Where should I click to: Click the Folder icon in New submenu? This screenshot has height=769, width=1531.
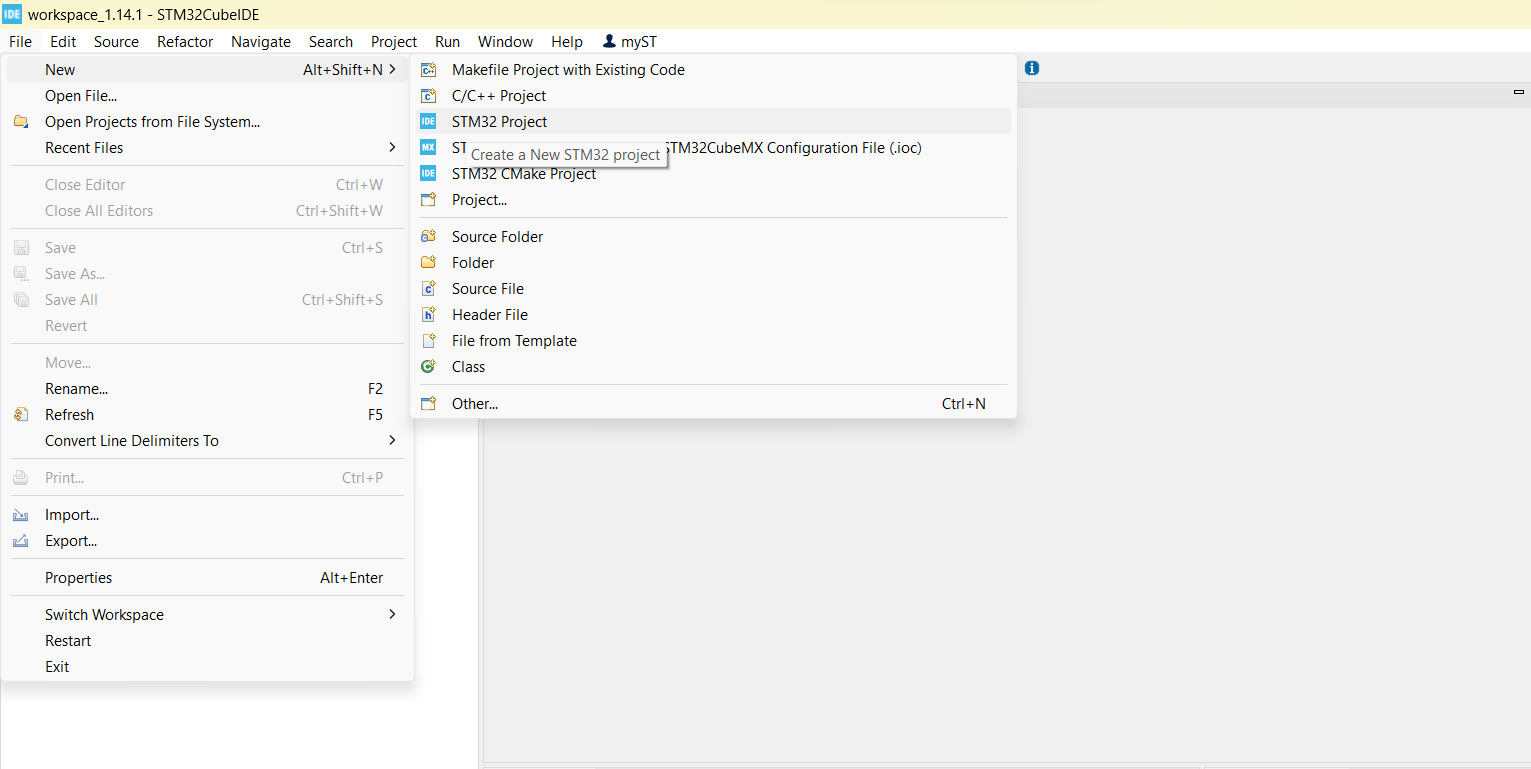click(428, 263)
